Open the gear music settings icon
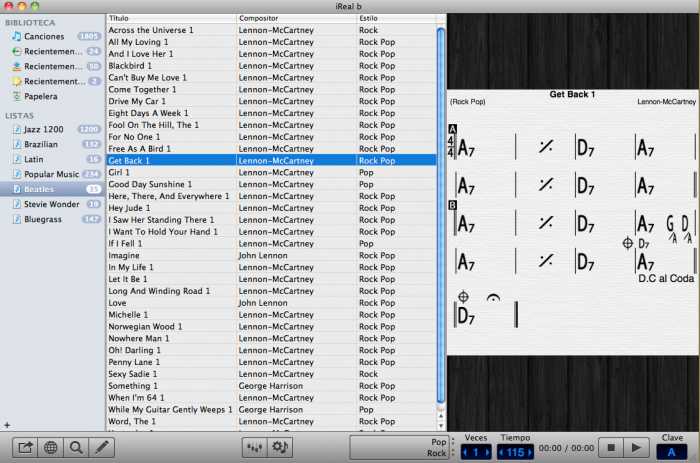Screen dimensions: 700x463 pos(280,447)
